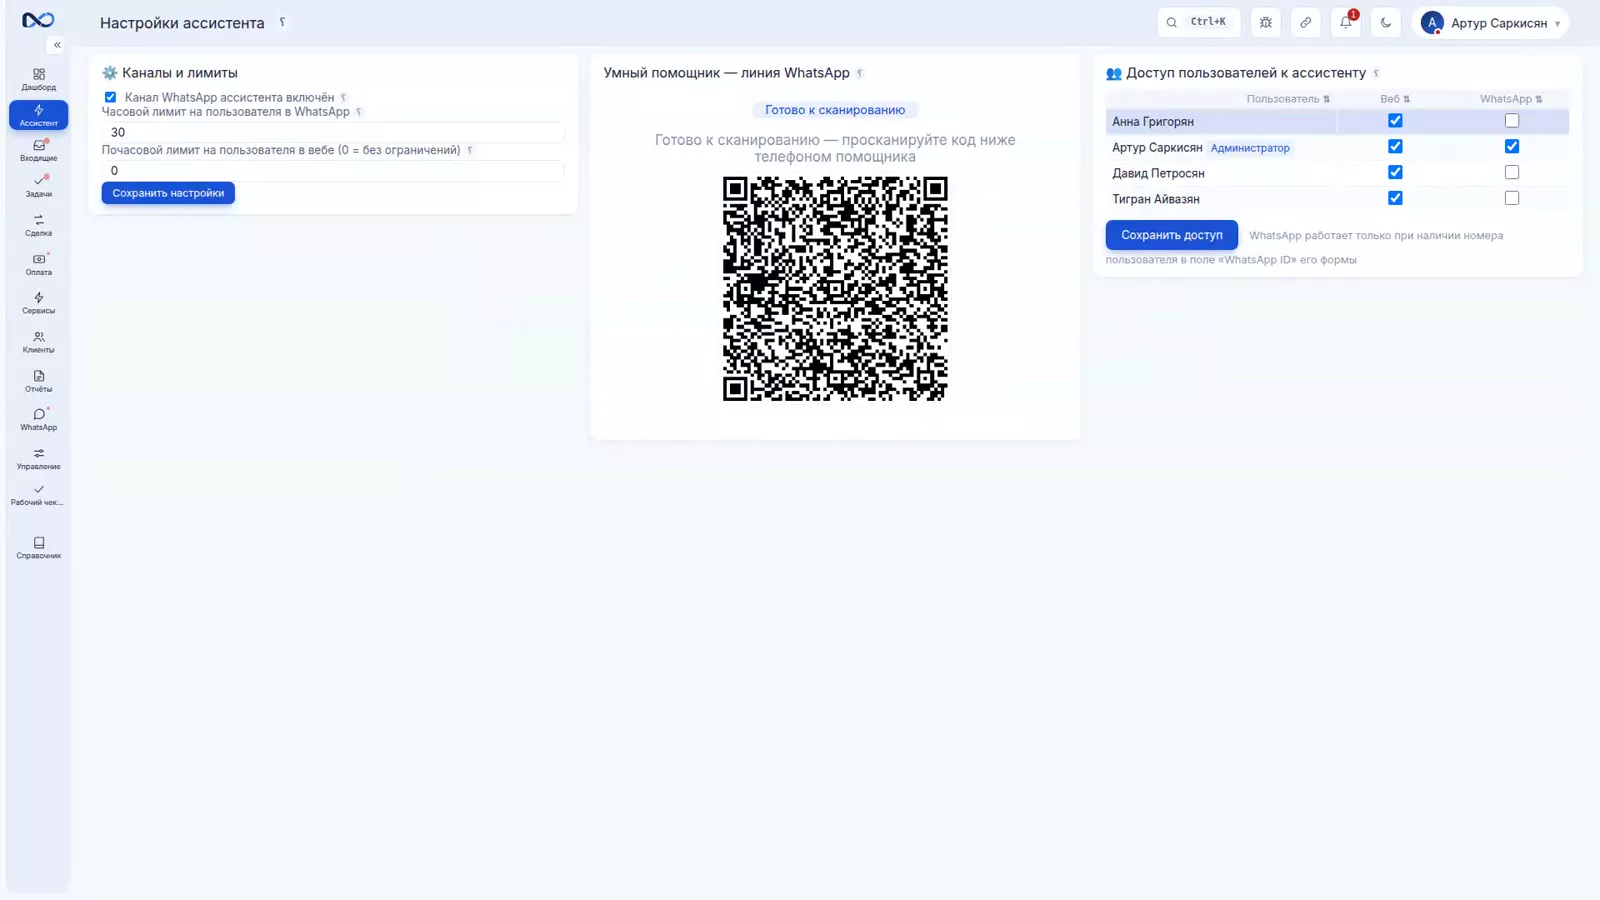The image size is (1600, 900).
Task: Sort table by Пользователь column
Action: (1288, 99)
